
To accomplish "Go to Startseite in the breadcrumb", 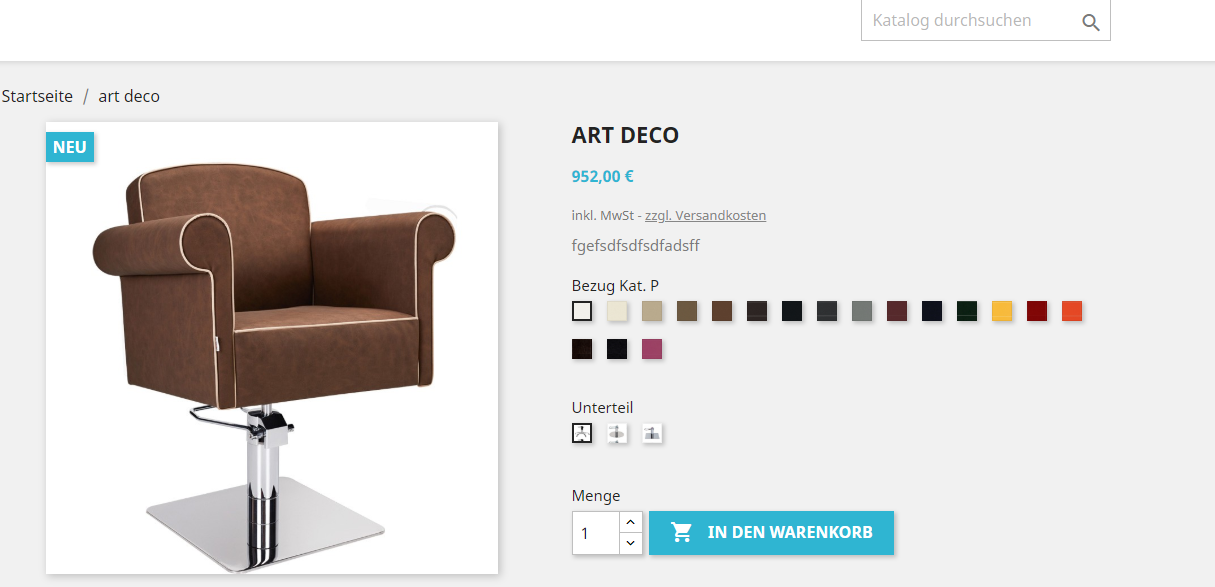I will click(x=37, y=96).
